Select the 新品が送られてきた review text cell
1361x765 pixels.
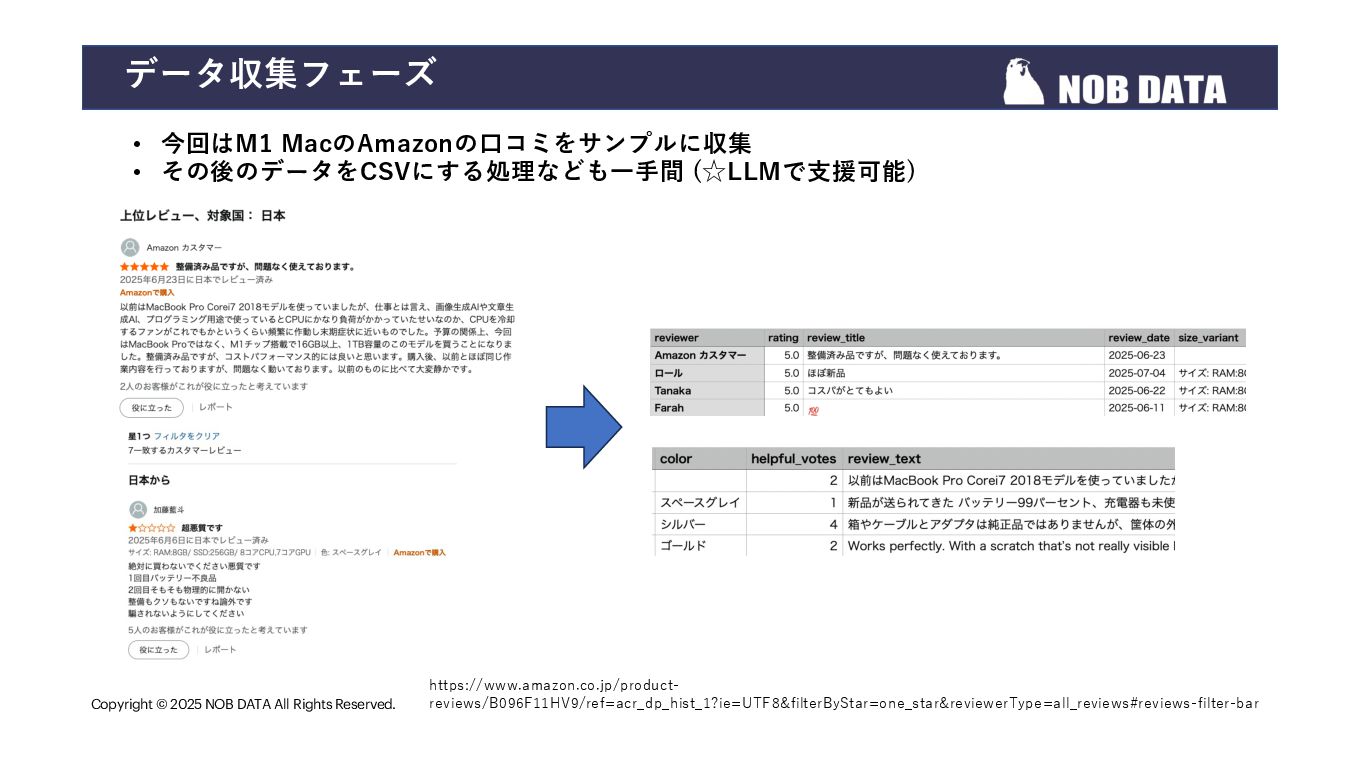click(1009, 502)
